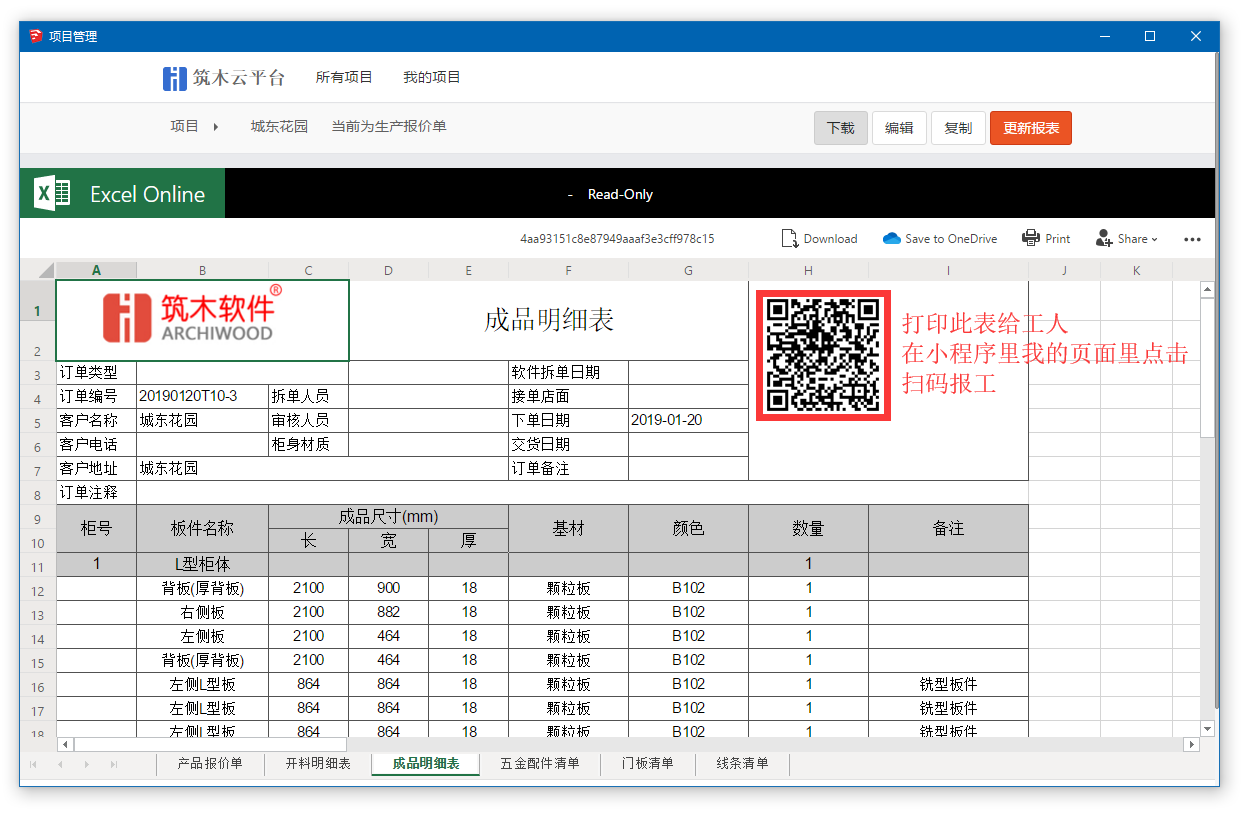
Task: Click the page's outer vertical scrollbar
Action: [x=1217, y=378]
